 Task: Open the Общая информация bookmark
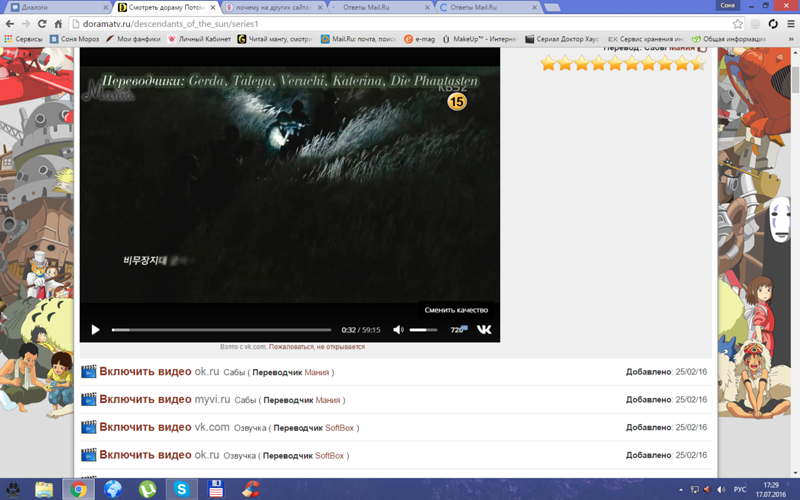pyautogui.click(x=729, y=39)
